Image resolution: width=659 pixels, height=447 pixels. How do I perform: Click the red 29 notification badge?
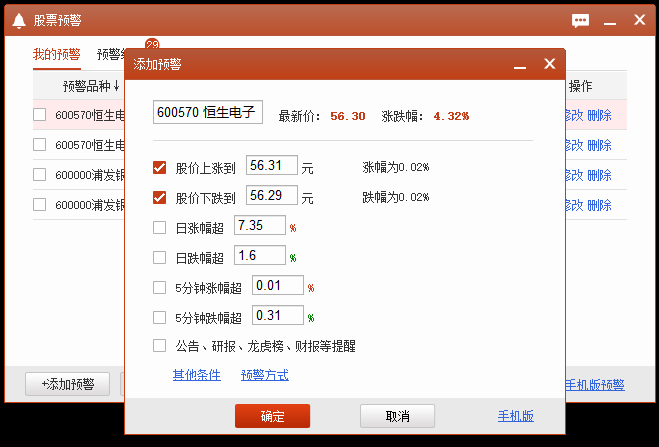pos(152,44)
